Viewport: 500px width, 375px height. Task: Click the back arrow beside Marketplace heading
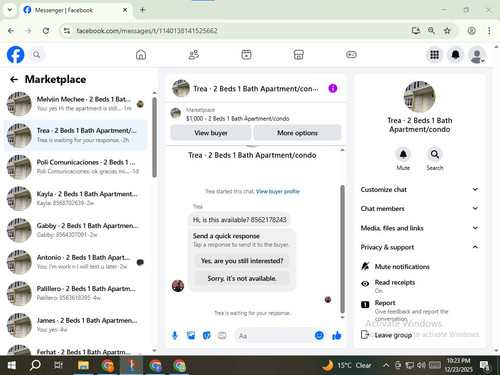pyautogui.click(x=14, y=79)
